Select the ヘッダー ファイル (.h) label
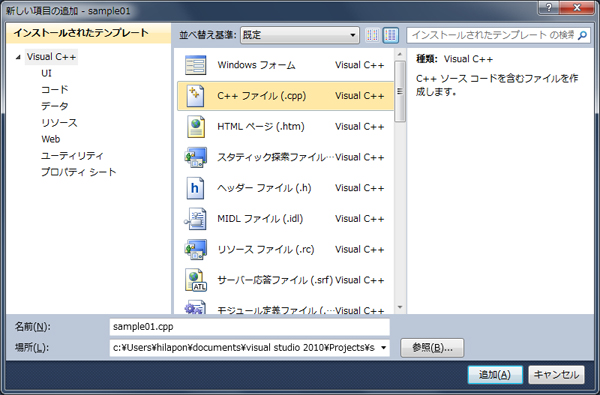This screenshot has width=600, height=395. [264, 188]
